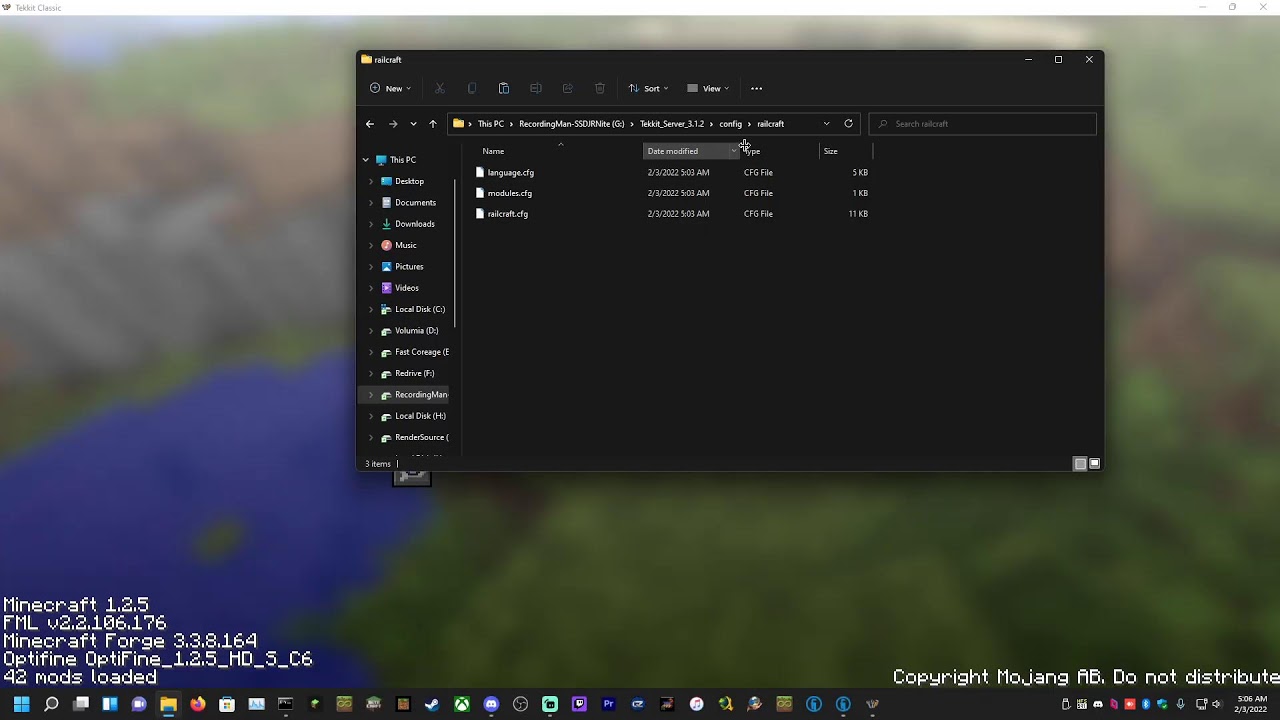Image resolution: width=1280 pixels, height=720 pixels.
Task: Open the Sort dropdown menu
Action: pyautogui.click(x=648, y=88)
